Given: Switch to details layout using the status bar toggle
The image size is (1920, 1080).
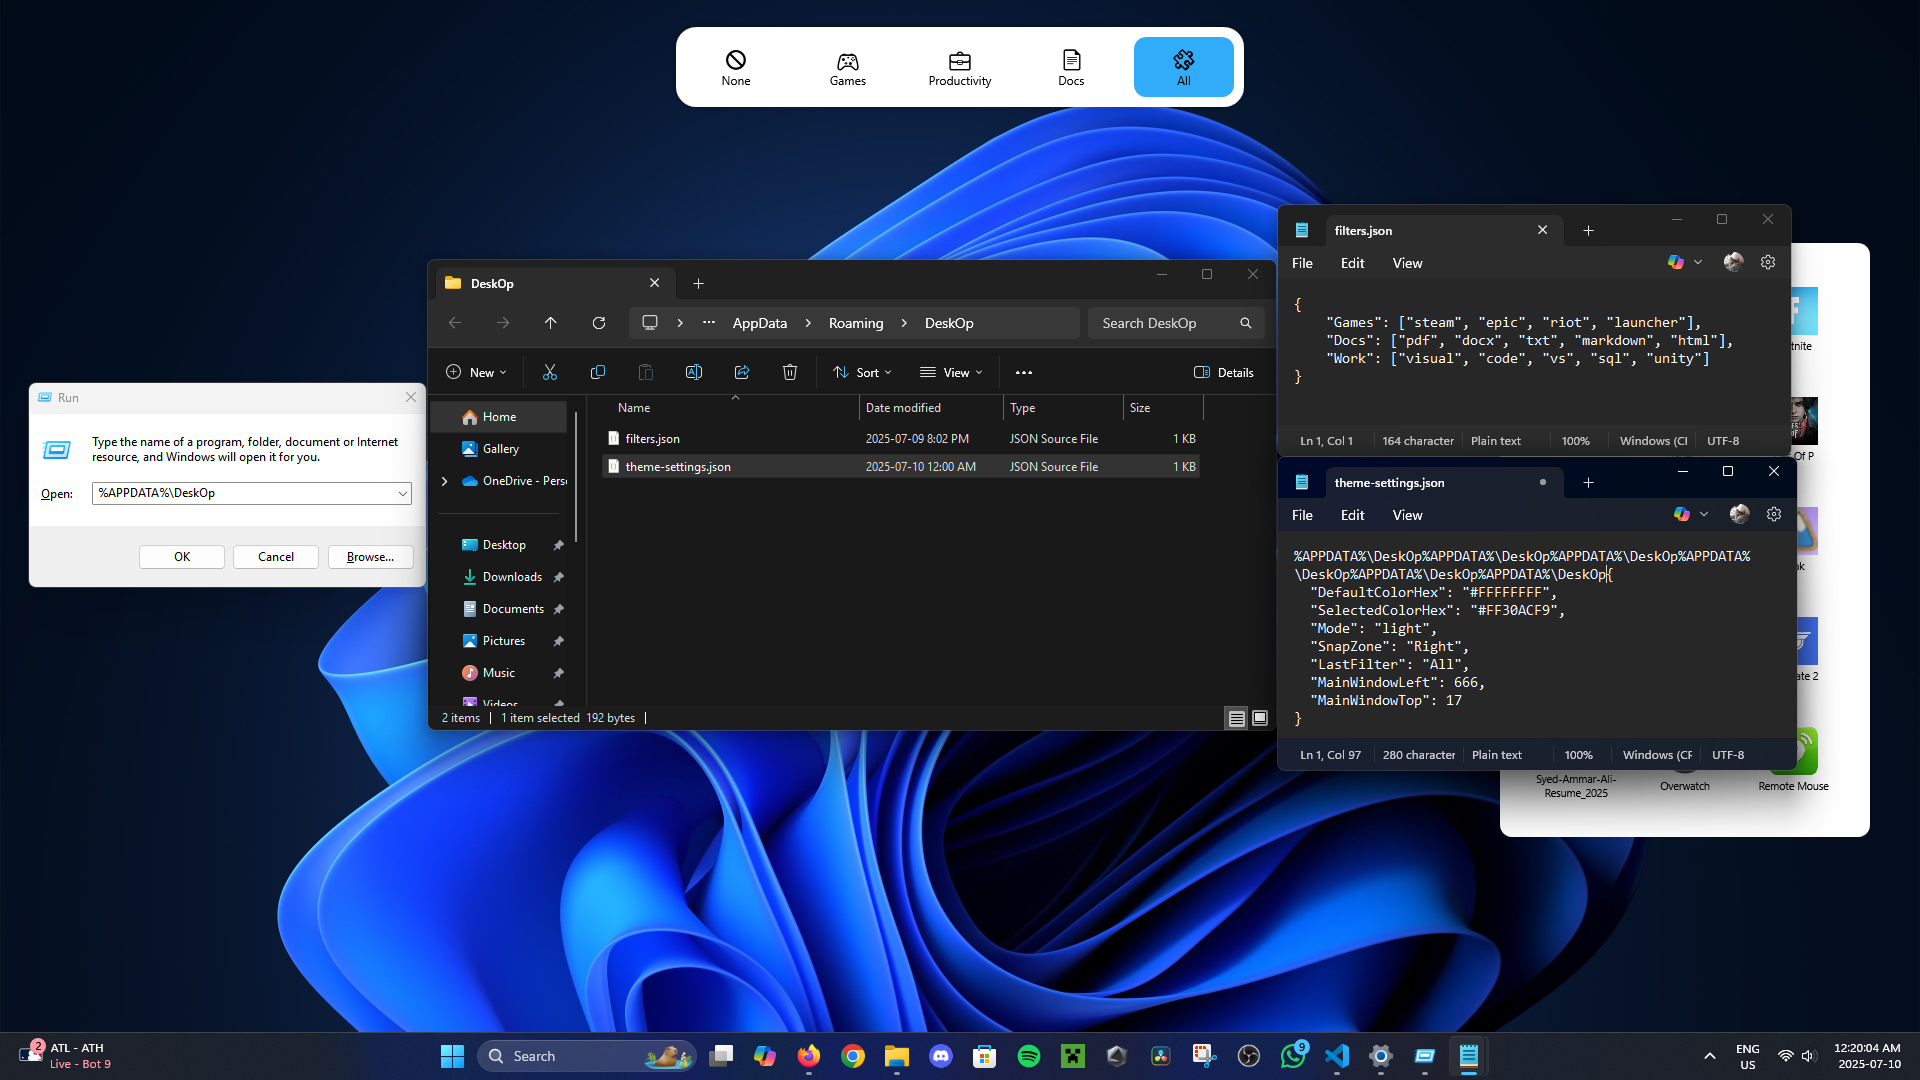Looking at the screenshot, I should [1236, 718].
